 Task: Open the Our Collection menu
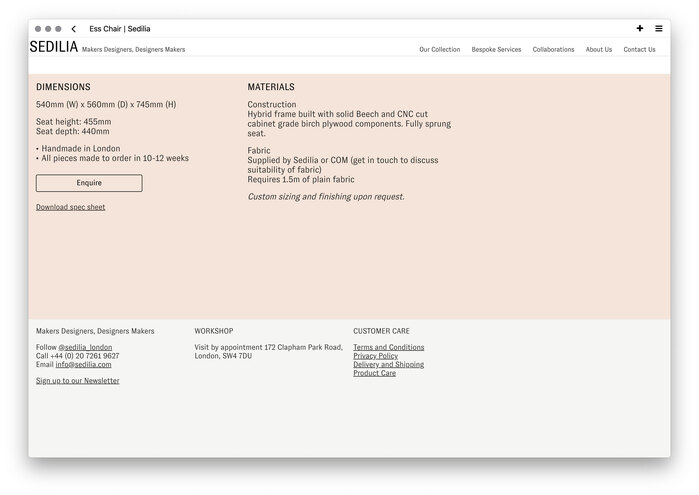click(x=440, y=50)
